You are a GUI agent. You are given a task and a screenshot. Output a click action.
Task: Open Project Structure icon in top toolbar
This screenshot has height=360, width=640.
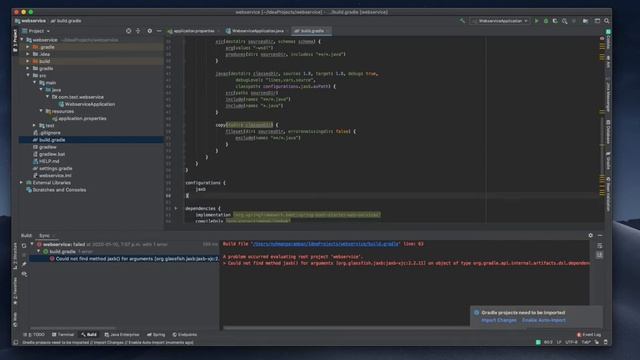(x=585, y=21)
